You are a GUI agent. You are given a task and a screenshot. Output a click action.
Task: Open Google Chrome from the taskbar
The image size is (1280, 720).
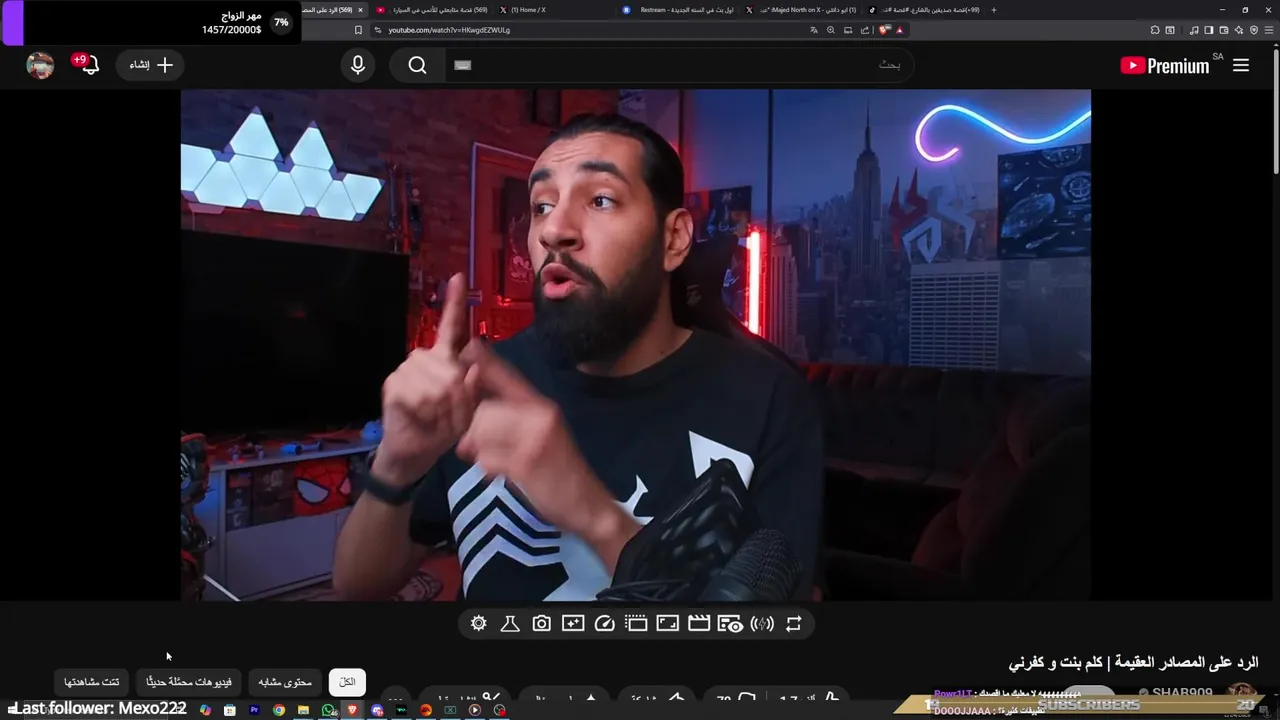tap(279, 710)
